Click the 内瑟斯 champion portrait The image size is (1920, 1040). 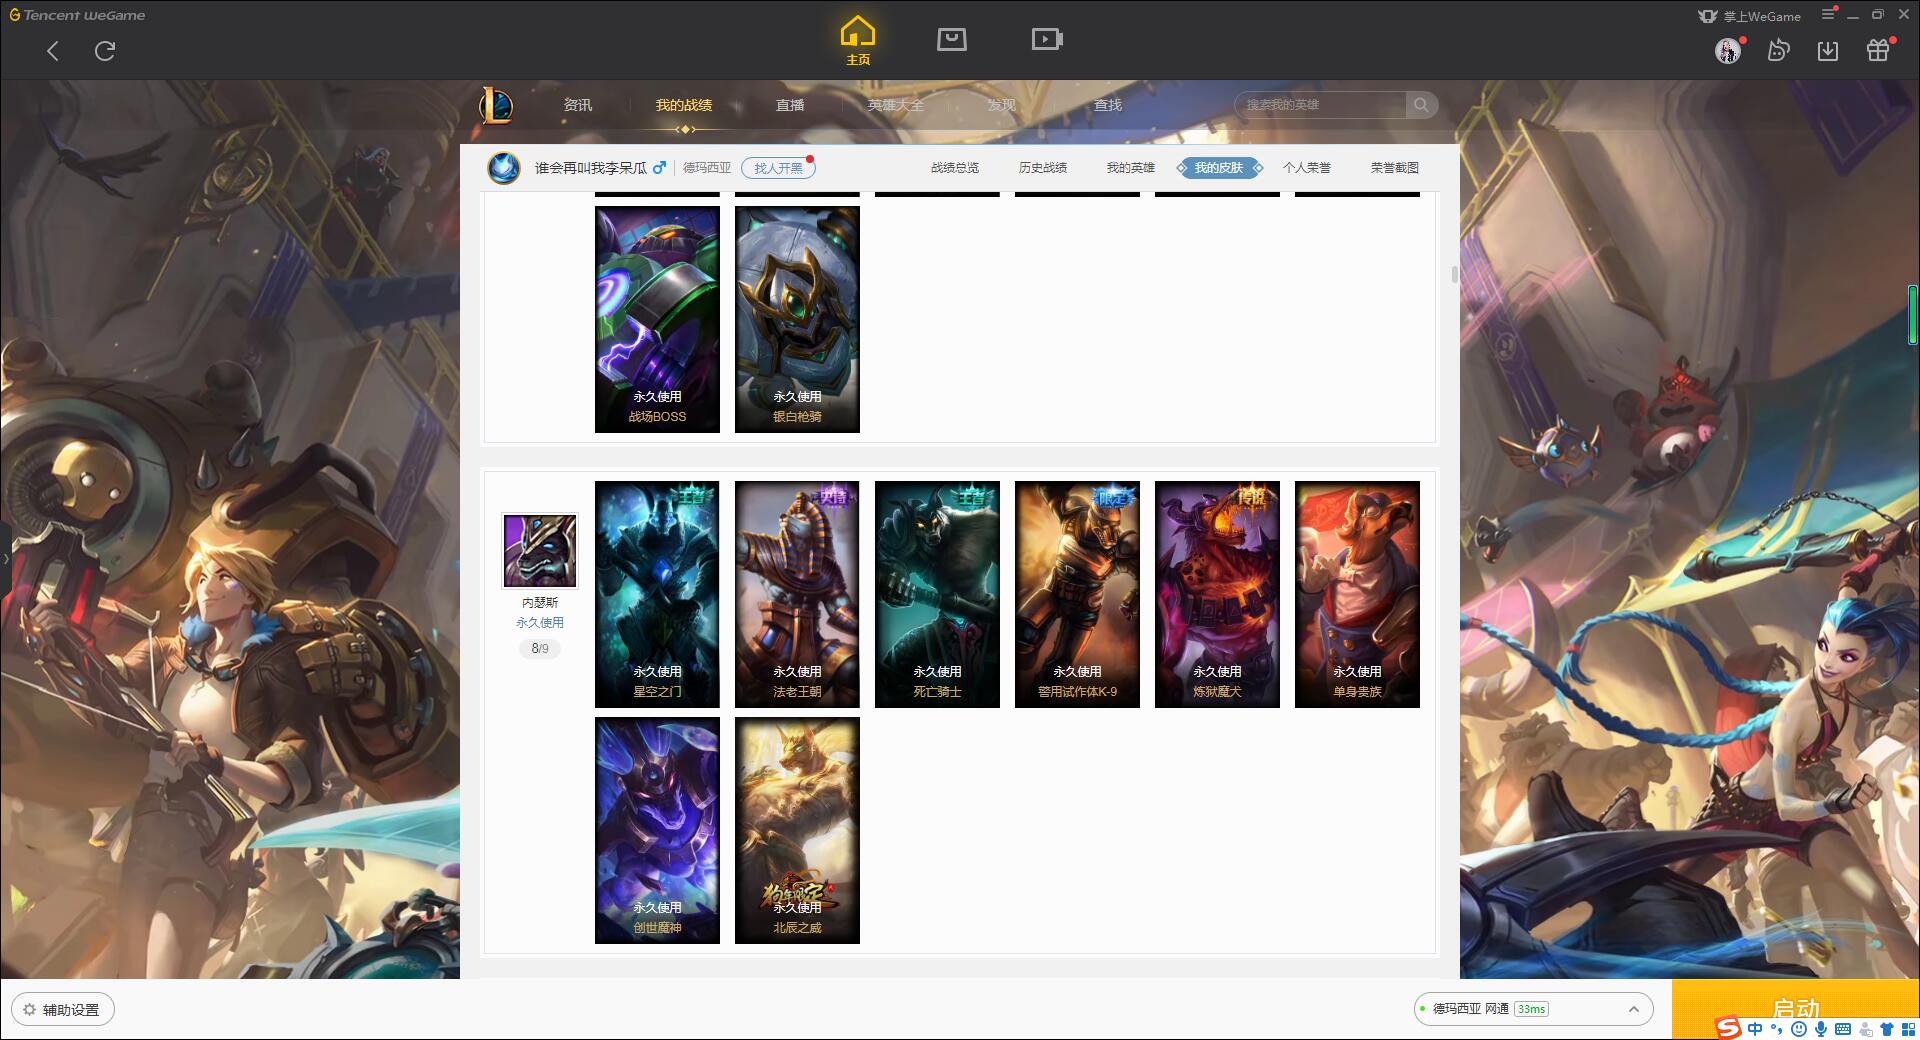540,551
